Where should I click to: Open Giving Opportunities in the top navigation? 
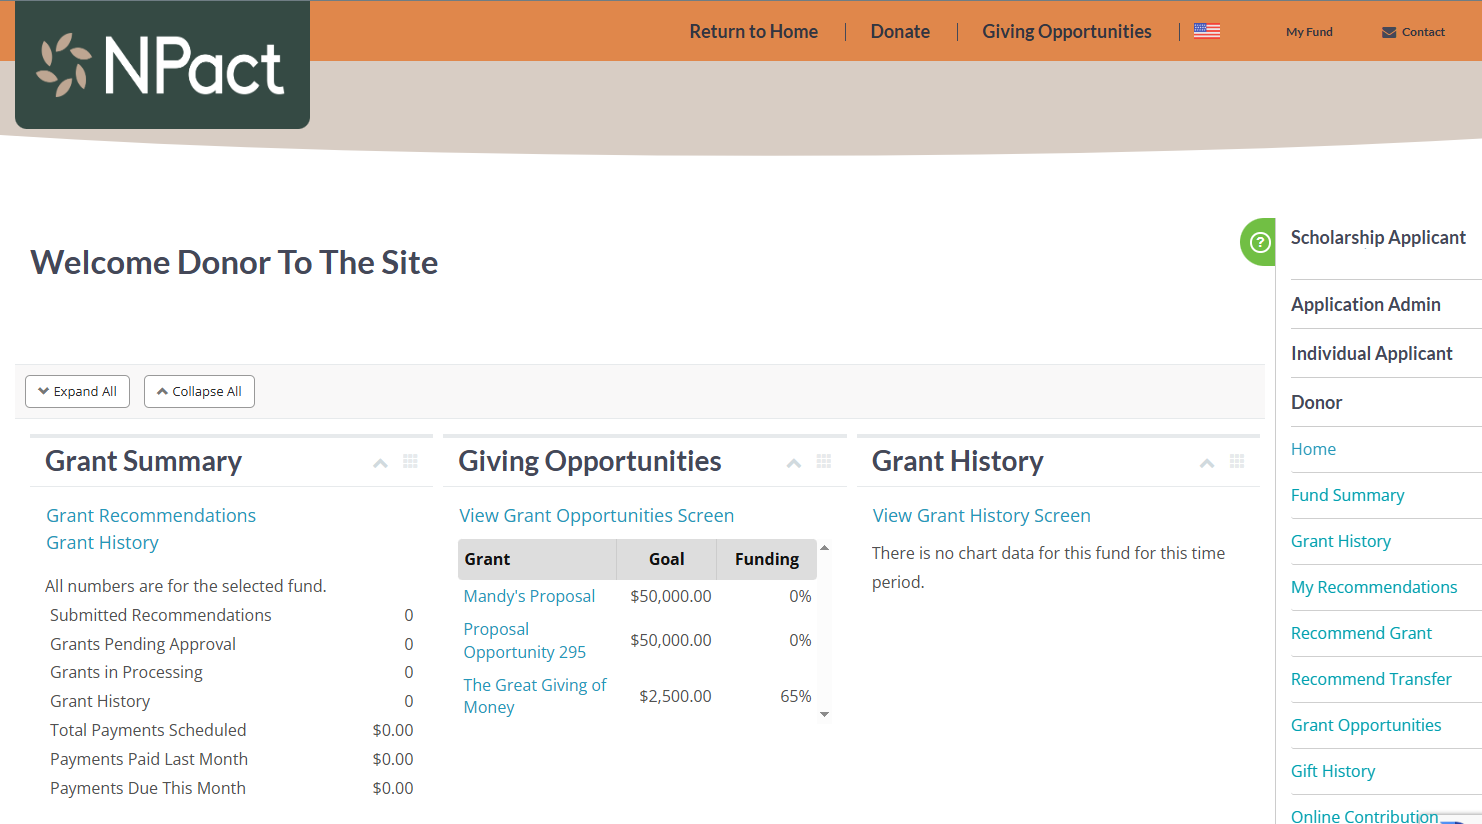click(1066, 31)
